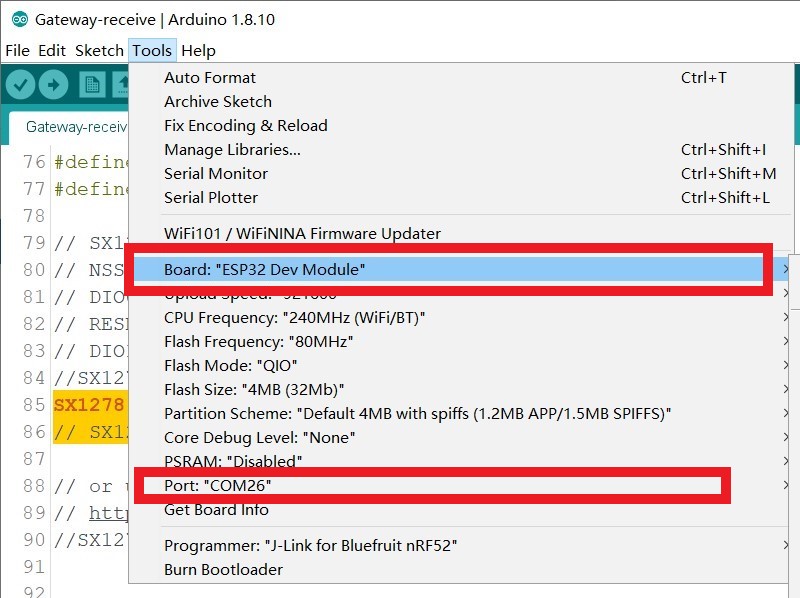The image size is (800, 598).
Task: Click the #define text on line 76
Action: [x=91, y=162]
